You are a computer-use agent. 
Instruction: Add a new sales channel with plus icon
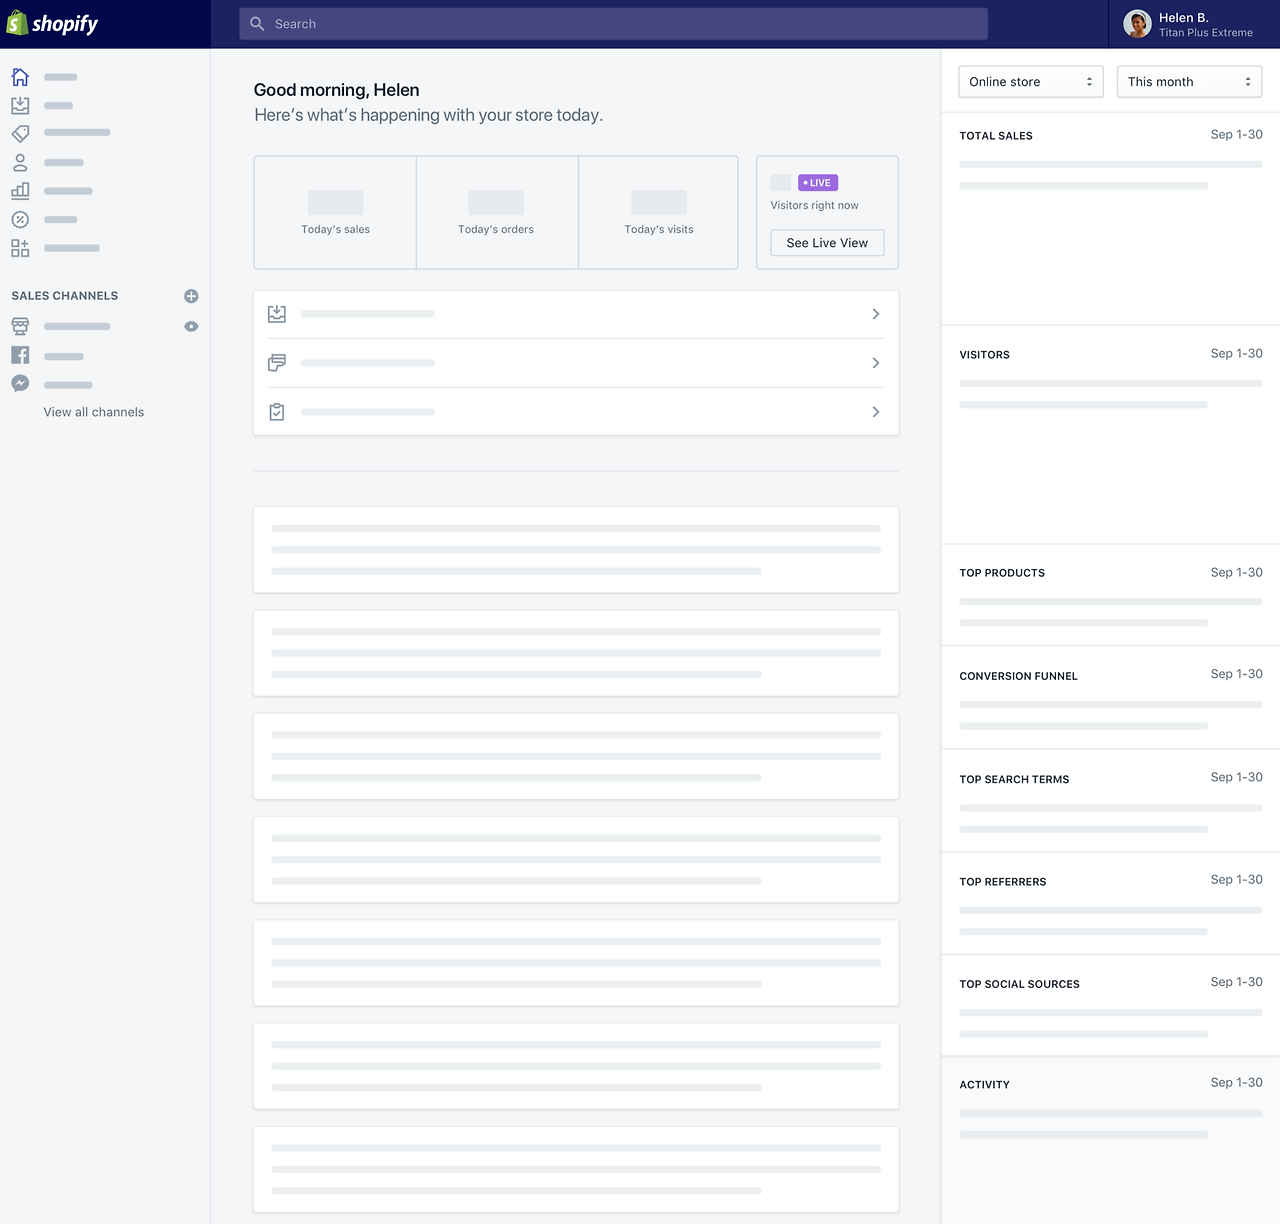191,296
